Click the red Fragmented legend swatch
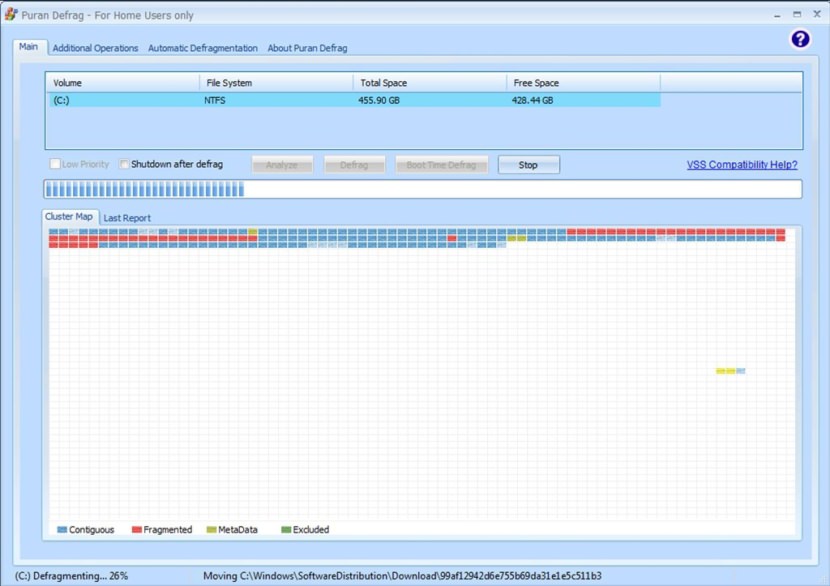830x586 pixels. tap(137, 530)
